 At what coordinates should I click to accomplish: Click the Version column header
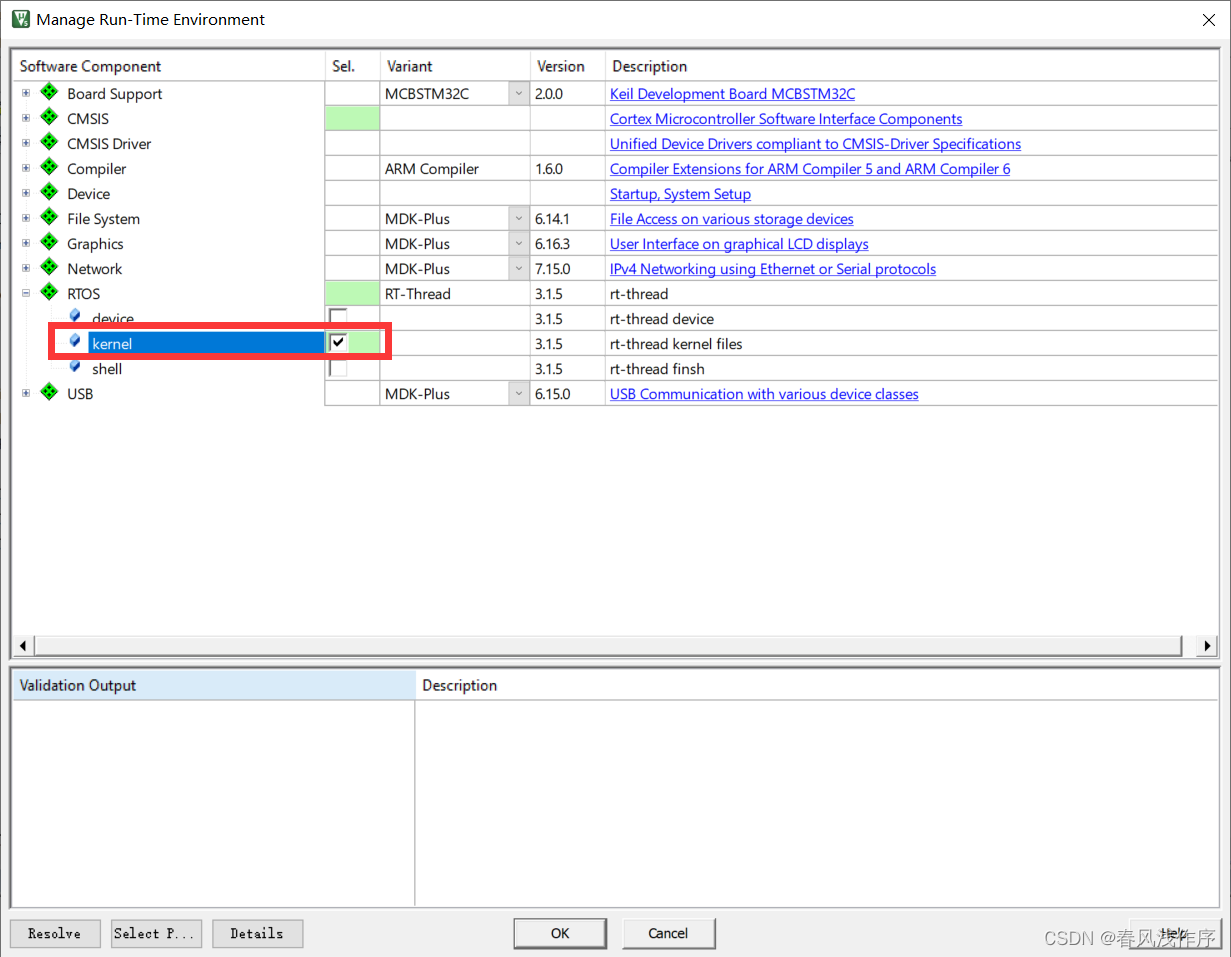(x=568, y=66)
